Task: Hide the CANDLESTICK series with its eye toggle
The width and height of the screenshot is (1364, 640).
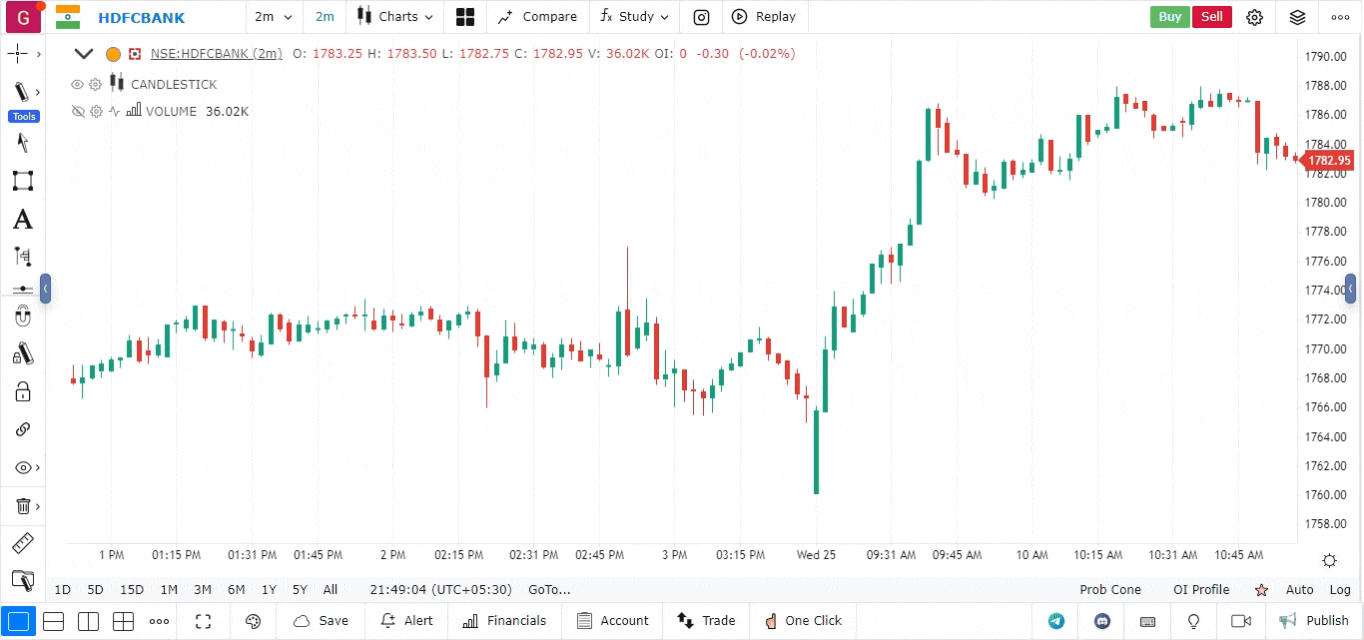Action: (x=77, y=84)
